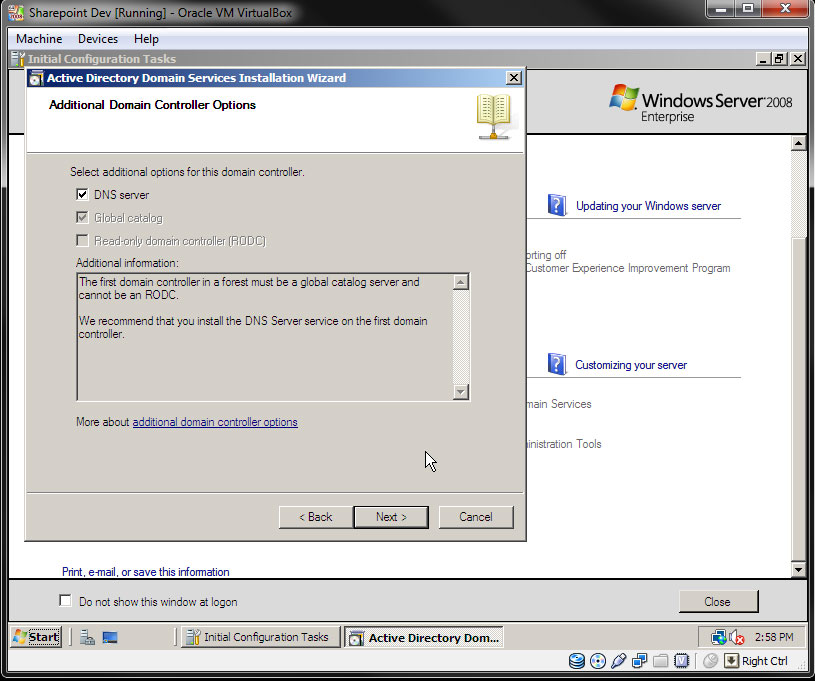This screenshot has width=815, height=681.
Task: Restore the Initial Configuration Tasks window
Action: tap(779, 59)
